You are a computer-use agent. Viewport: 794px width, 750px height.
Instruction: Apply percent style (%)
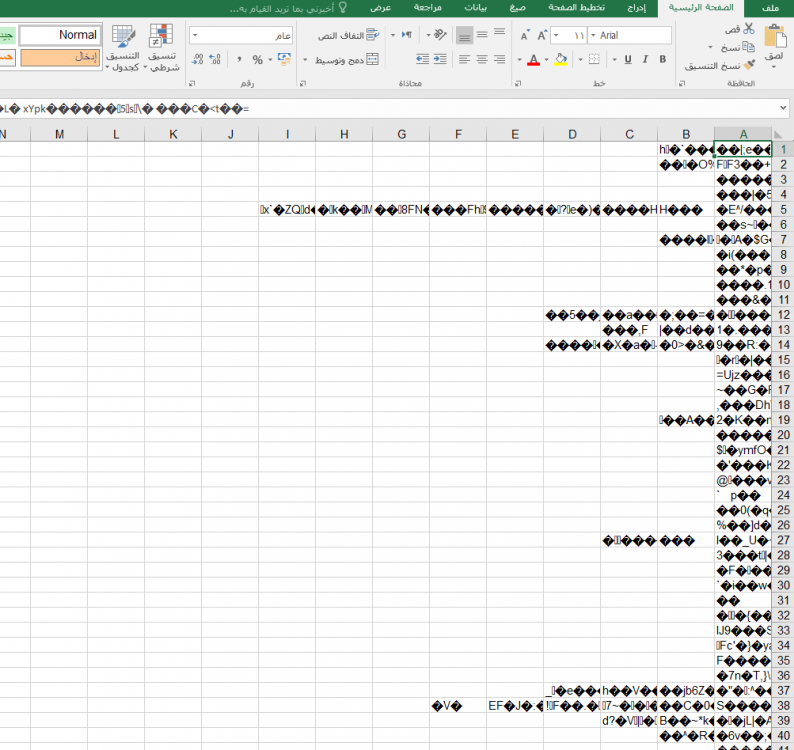click(x=257, y=60)
